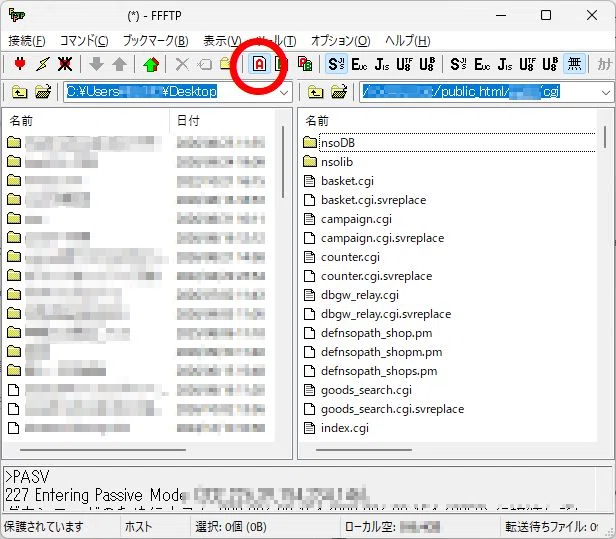
Task: Select JIS in the host kanji group with 無
Action: (x=504, y=64)
